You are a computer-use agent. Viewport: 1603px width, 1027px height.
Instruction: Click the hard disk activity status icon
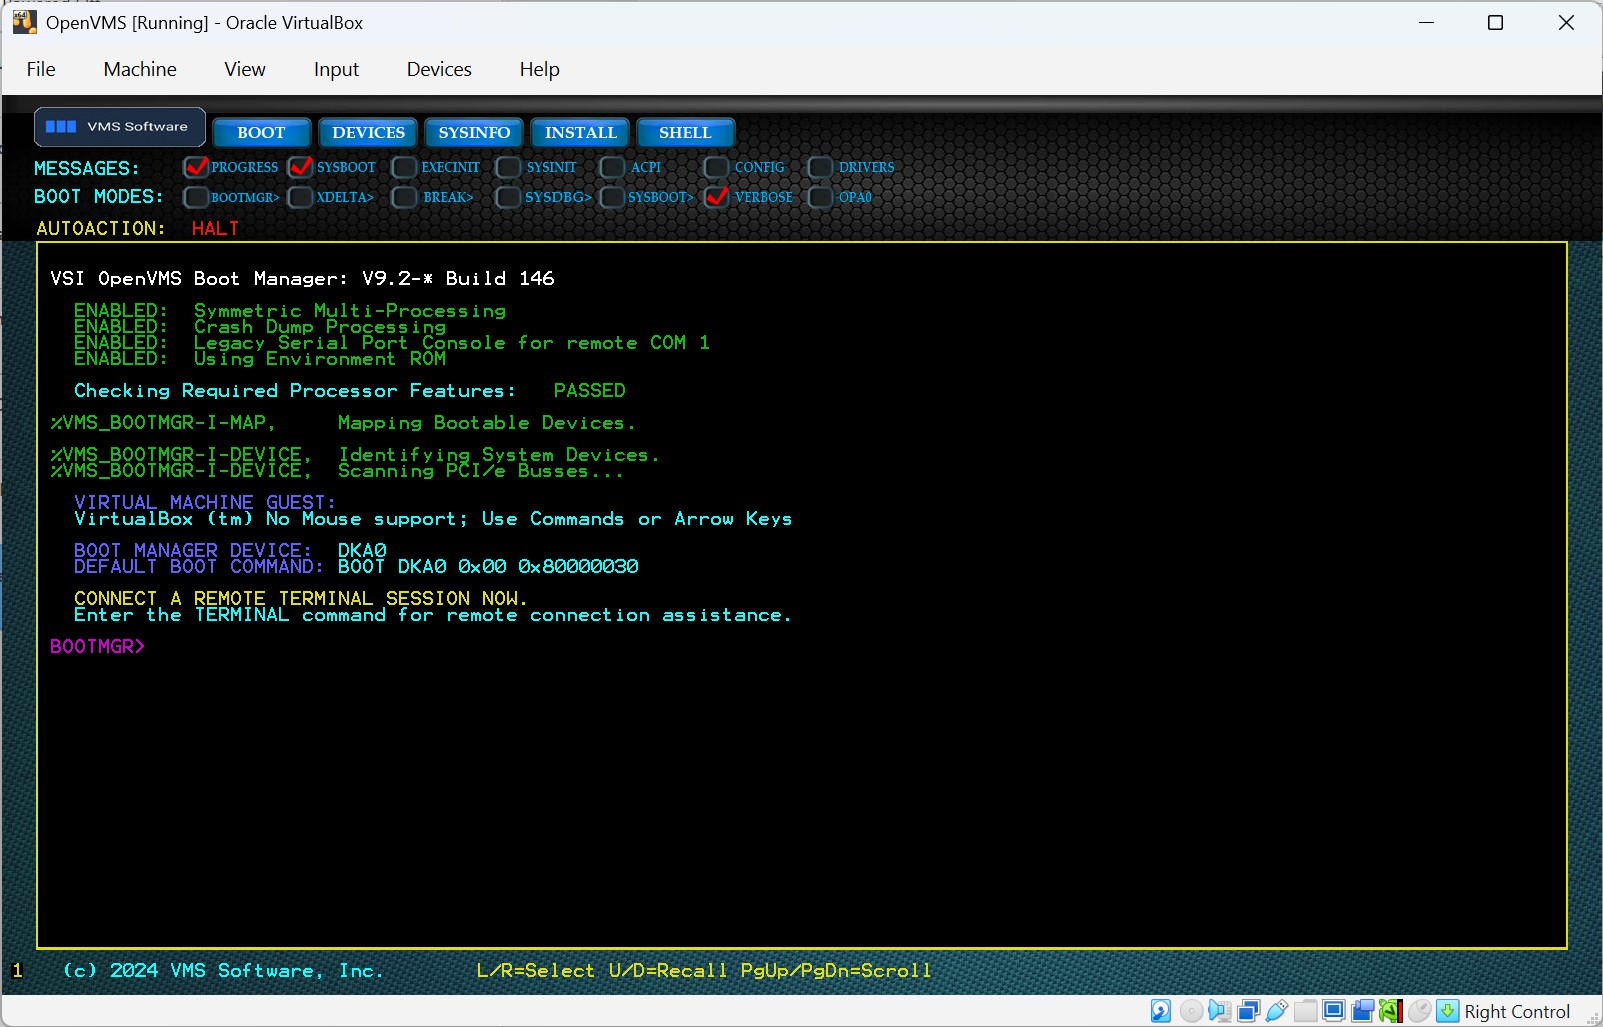click(x=1161, y=1011)
